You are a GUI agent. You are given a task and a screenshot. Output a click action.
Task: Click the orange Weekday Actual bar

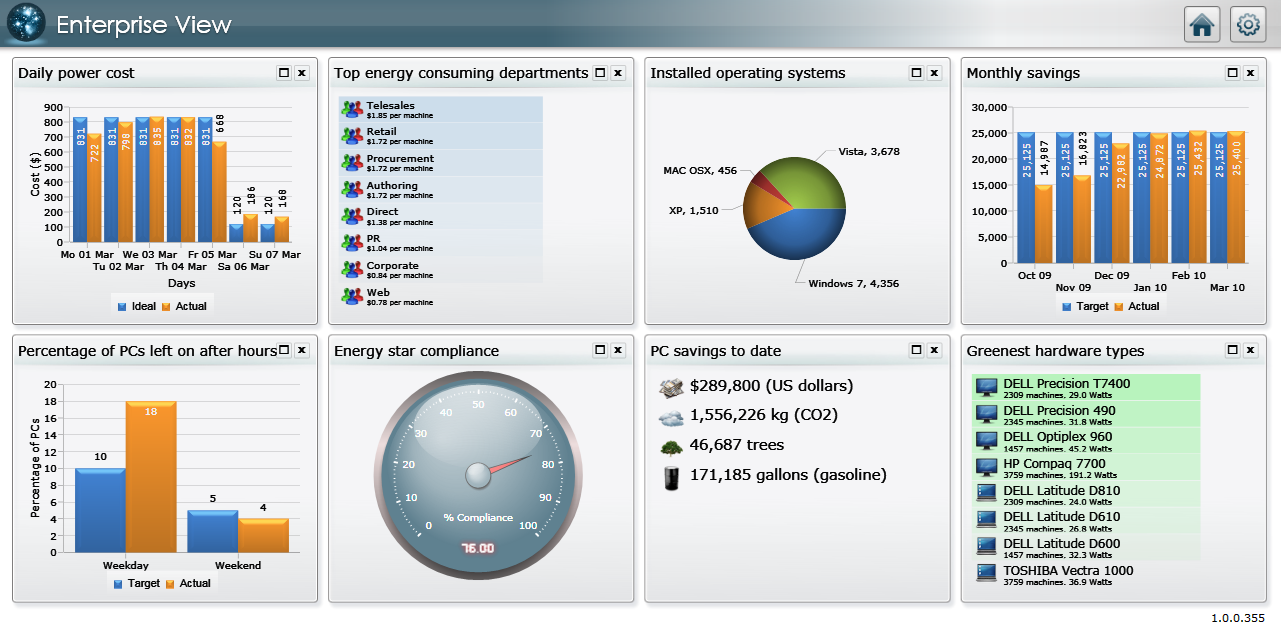click(x=151, y=476)
